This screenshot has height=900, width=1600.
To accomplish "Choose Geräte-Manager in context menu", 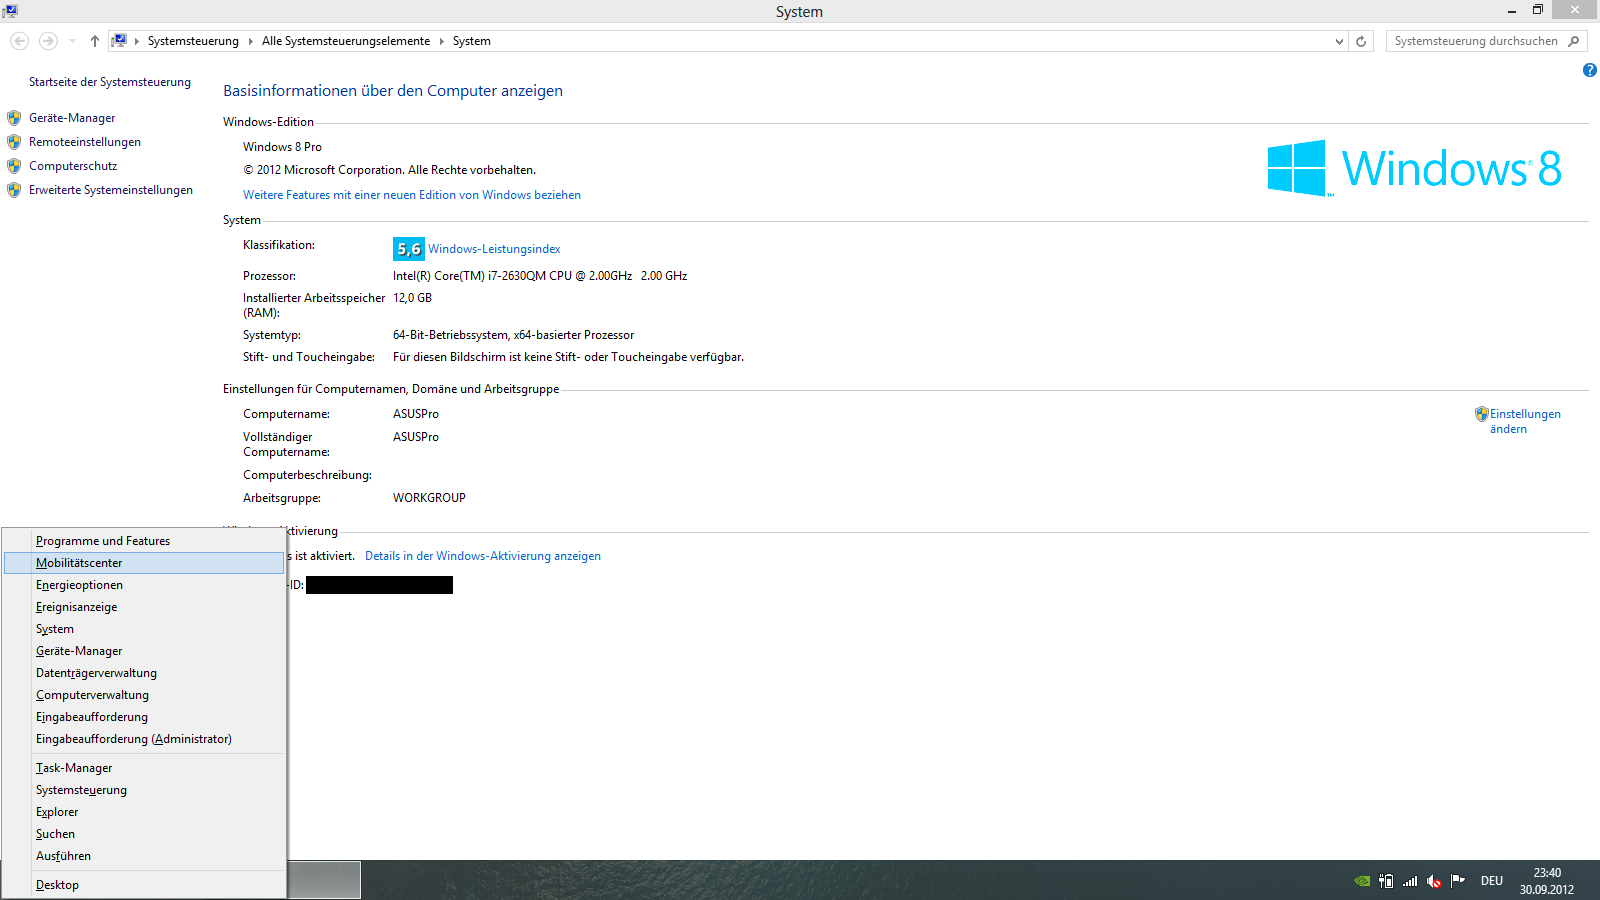I will (x=144, y=651).
